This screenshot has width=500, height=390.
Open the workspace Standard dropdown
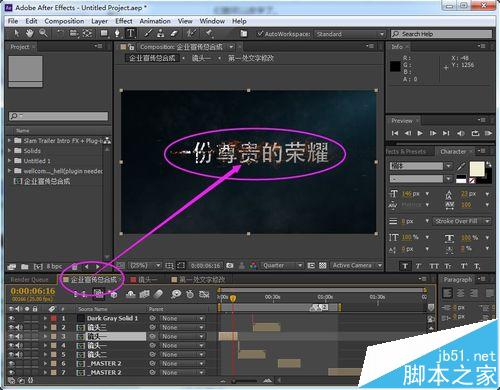click(x=349, y=34)
